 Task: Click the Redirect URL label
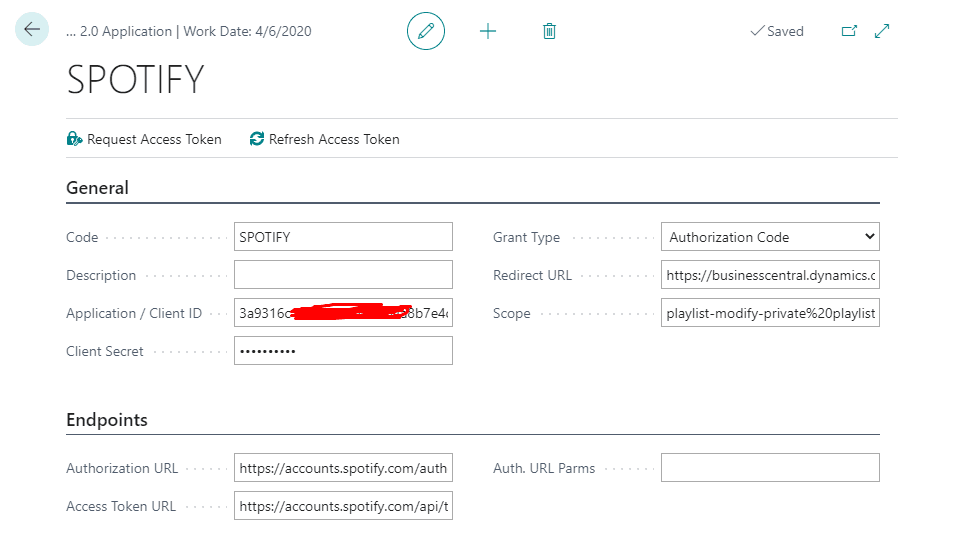point(532,275)
